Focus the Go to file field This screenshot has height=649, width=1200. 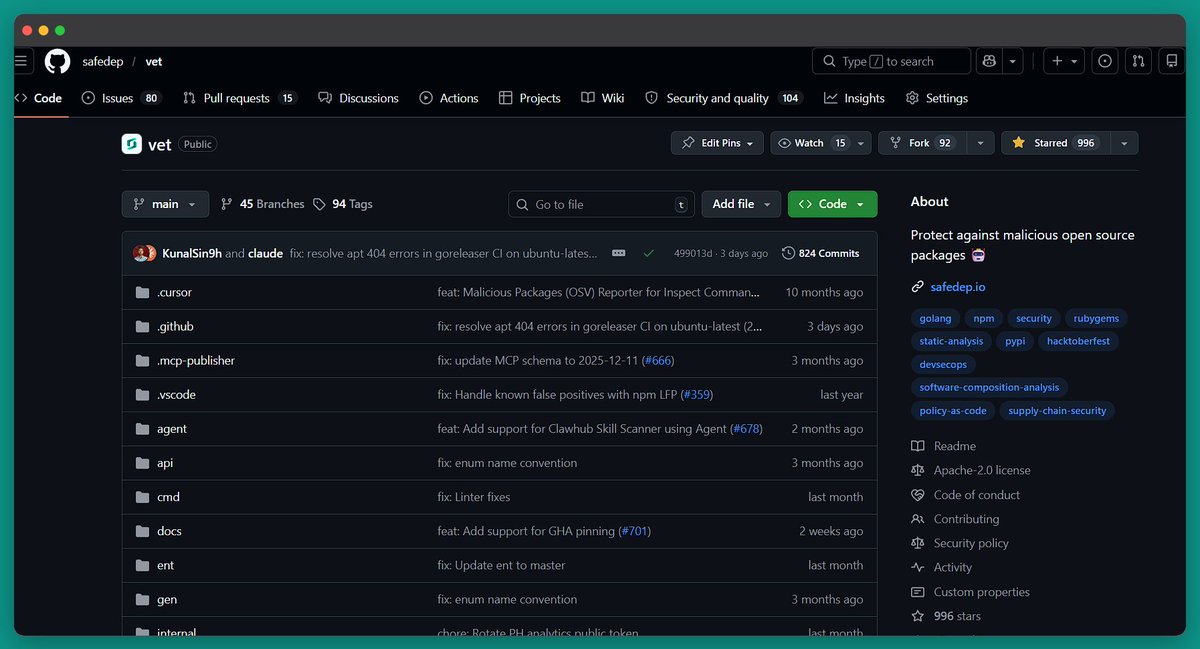pyautogui.click(x=601, y=204)
